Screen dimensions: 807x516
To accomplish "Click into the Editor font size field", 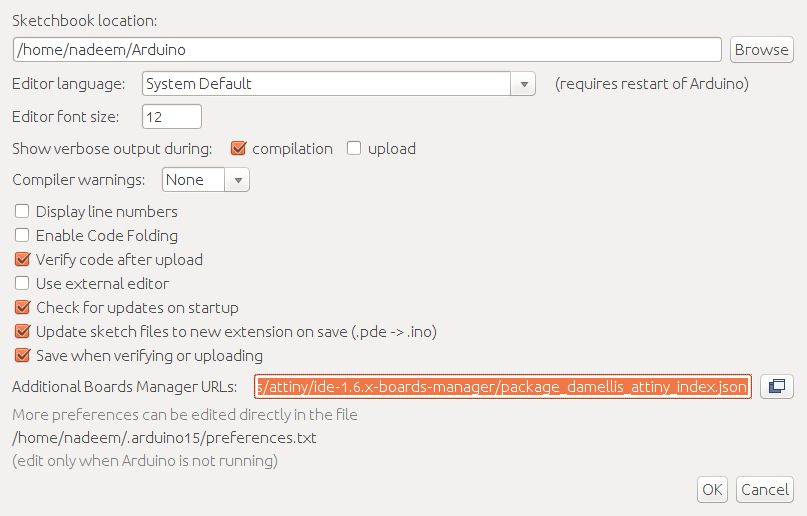I will [x=172, y=117].
